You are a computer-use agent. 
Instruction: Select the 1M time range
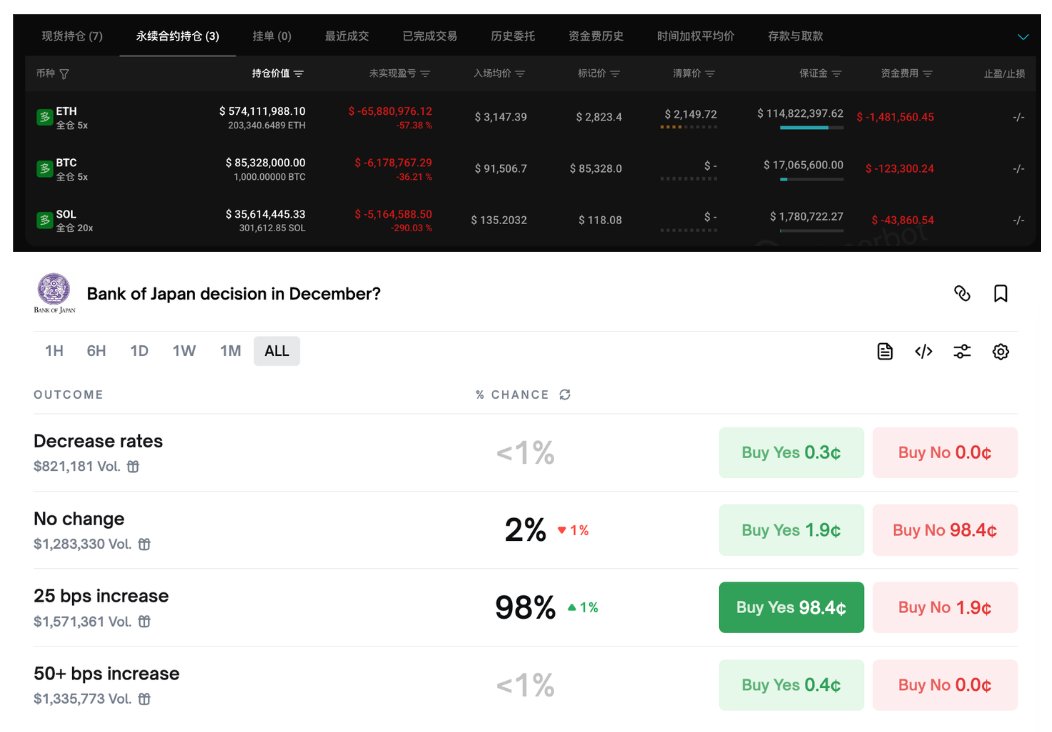[x=231, y=351]
